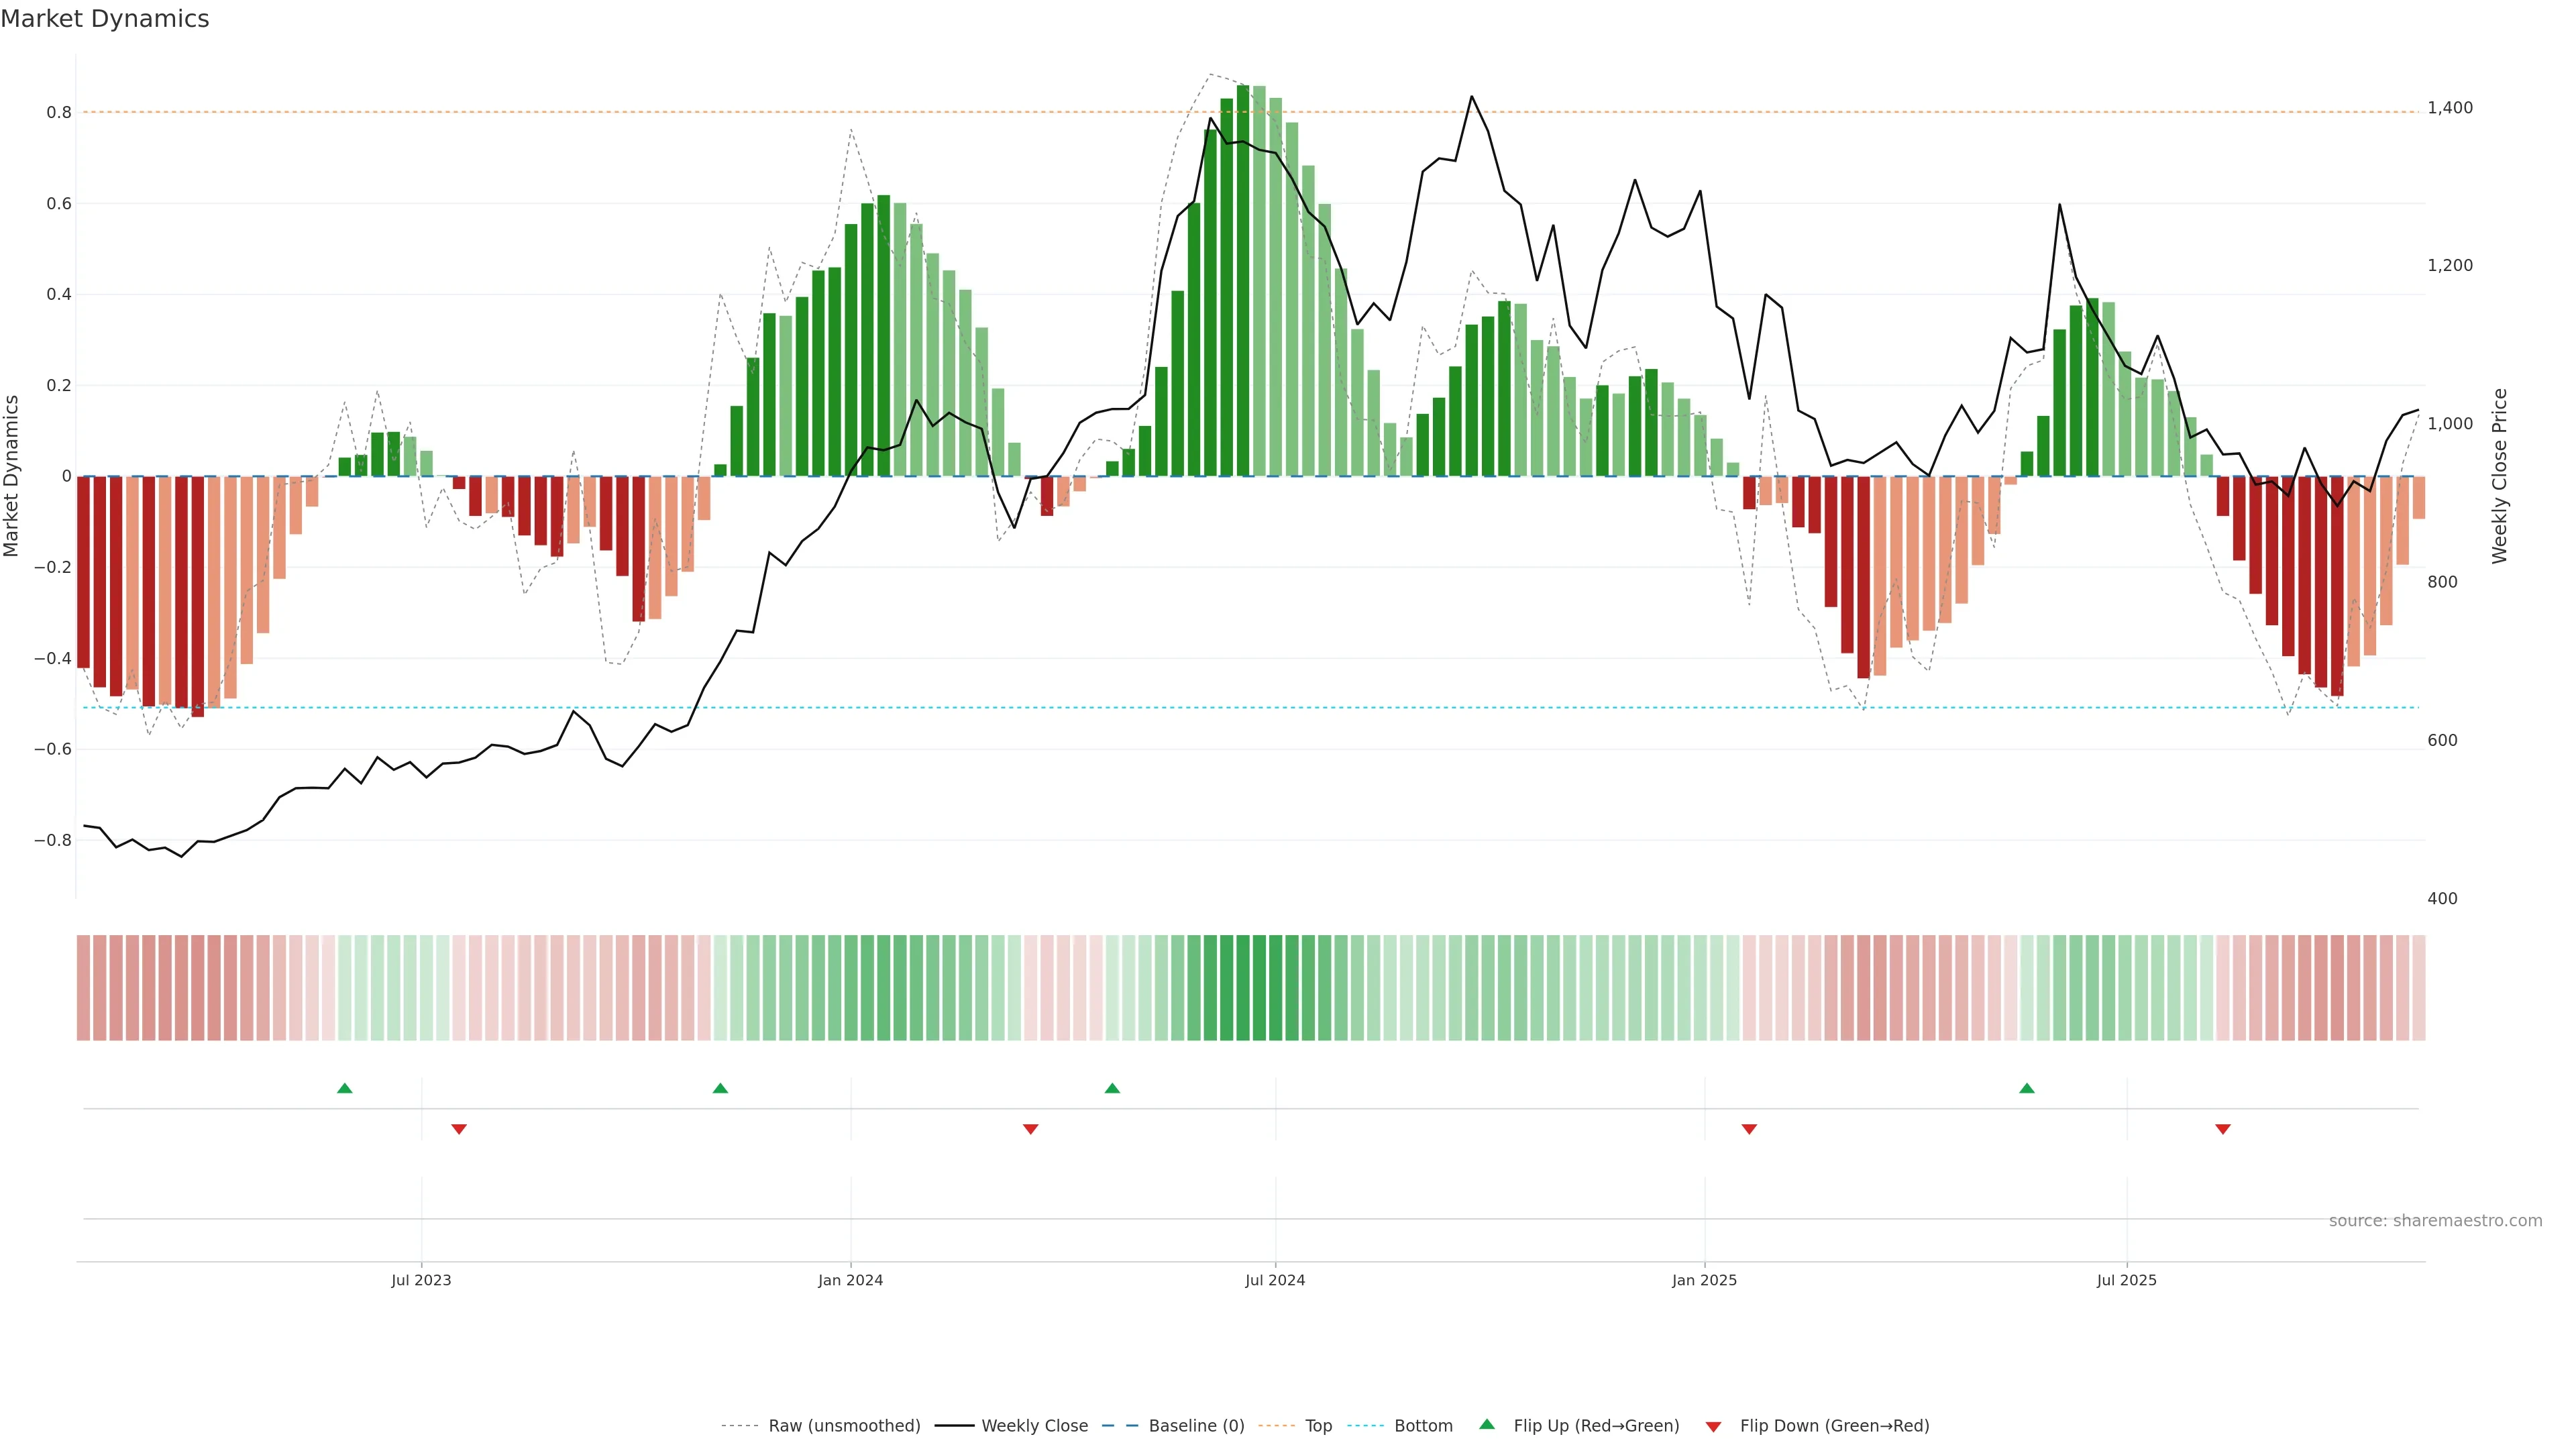Toggle the Flip Down (Green→Red) legend entry

pos(1834,1426)
